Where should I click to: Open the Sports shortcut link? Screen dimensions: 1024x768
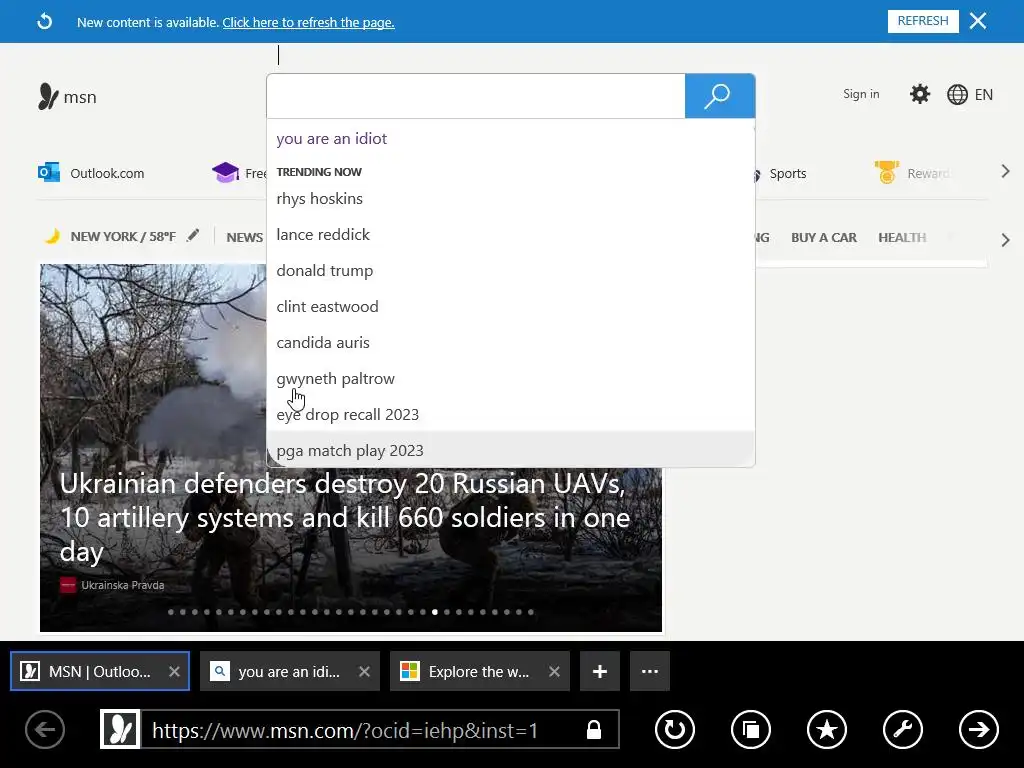[x=788, y=174]
